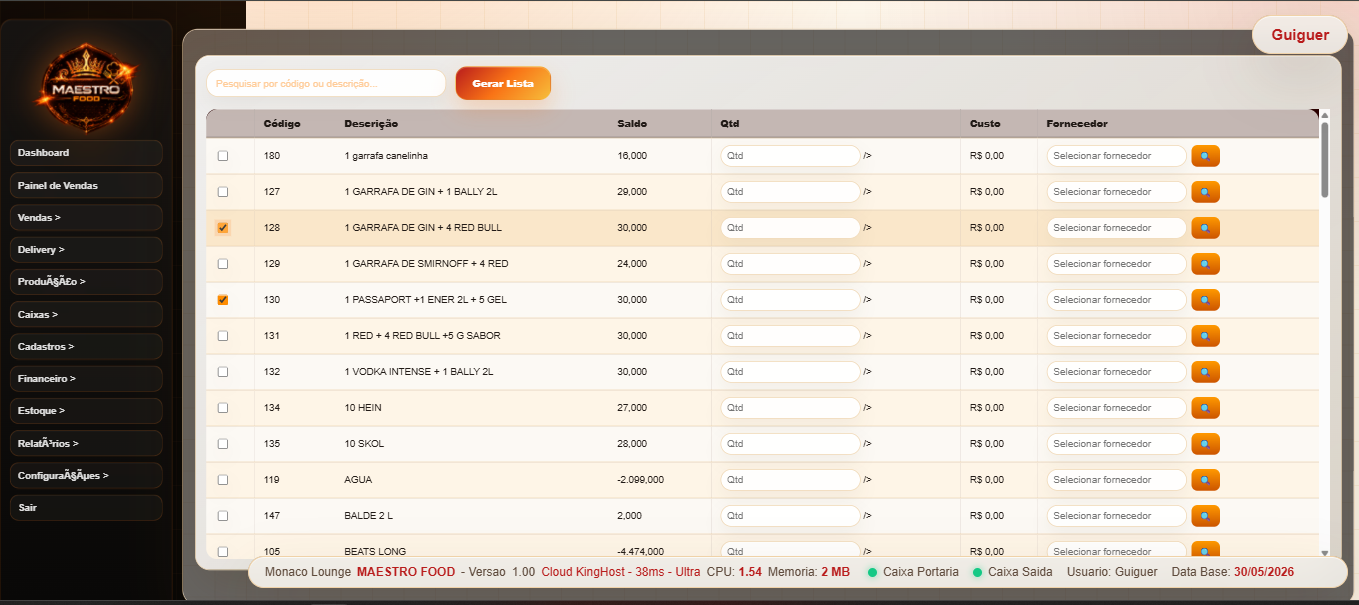Click Qtd field for item 130
Screen dimensions: 1359x605
(x=790, y=300)
